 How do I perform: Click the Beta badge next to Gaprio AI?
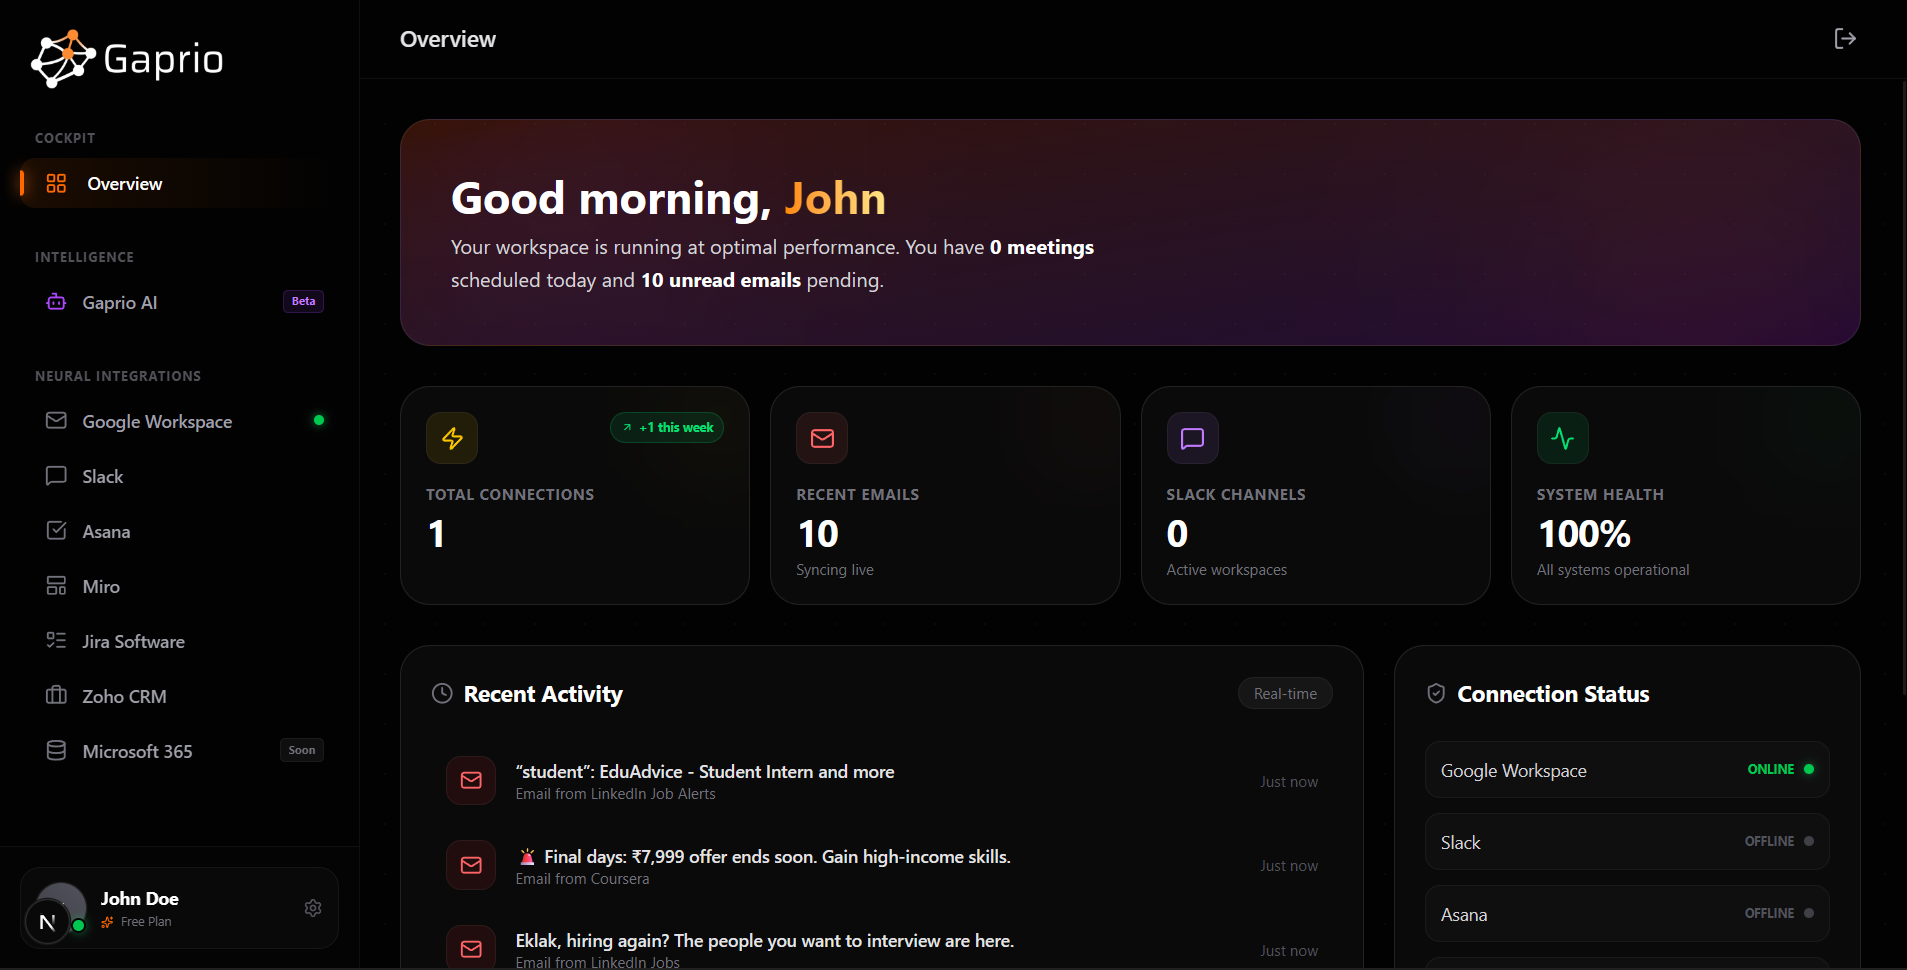[x=302, y=301]
